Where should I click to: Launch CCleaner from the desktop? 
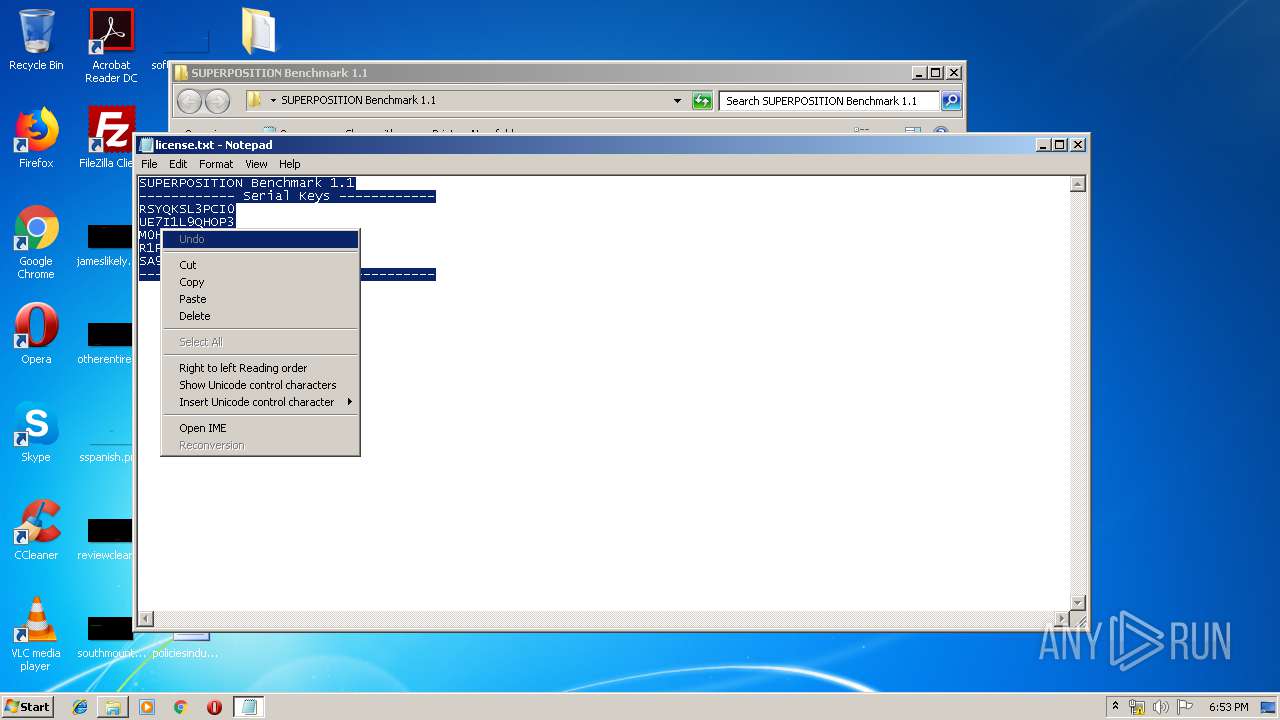36,530
